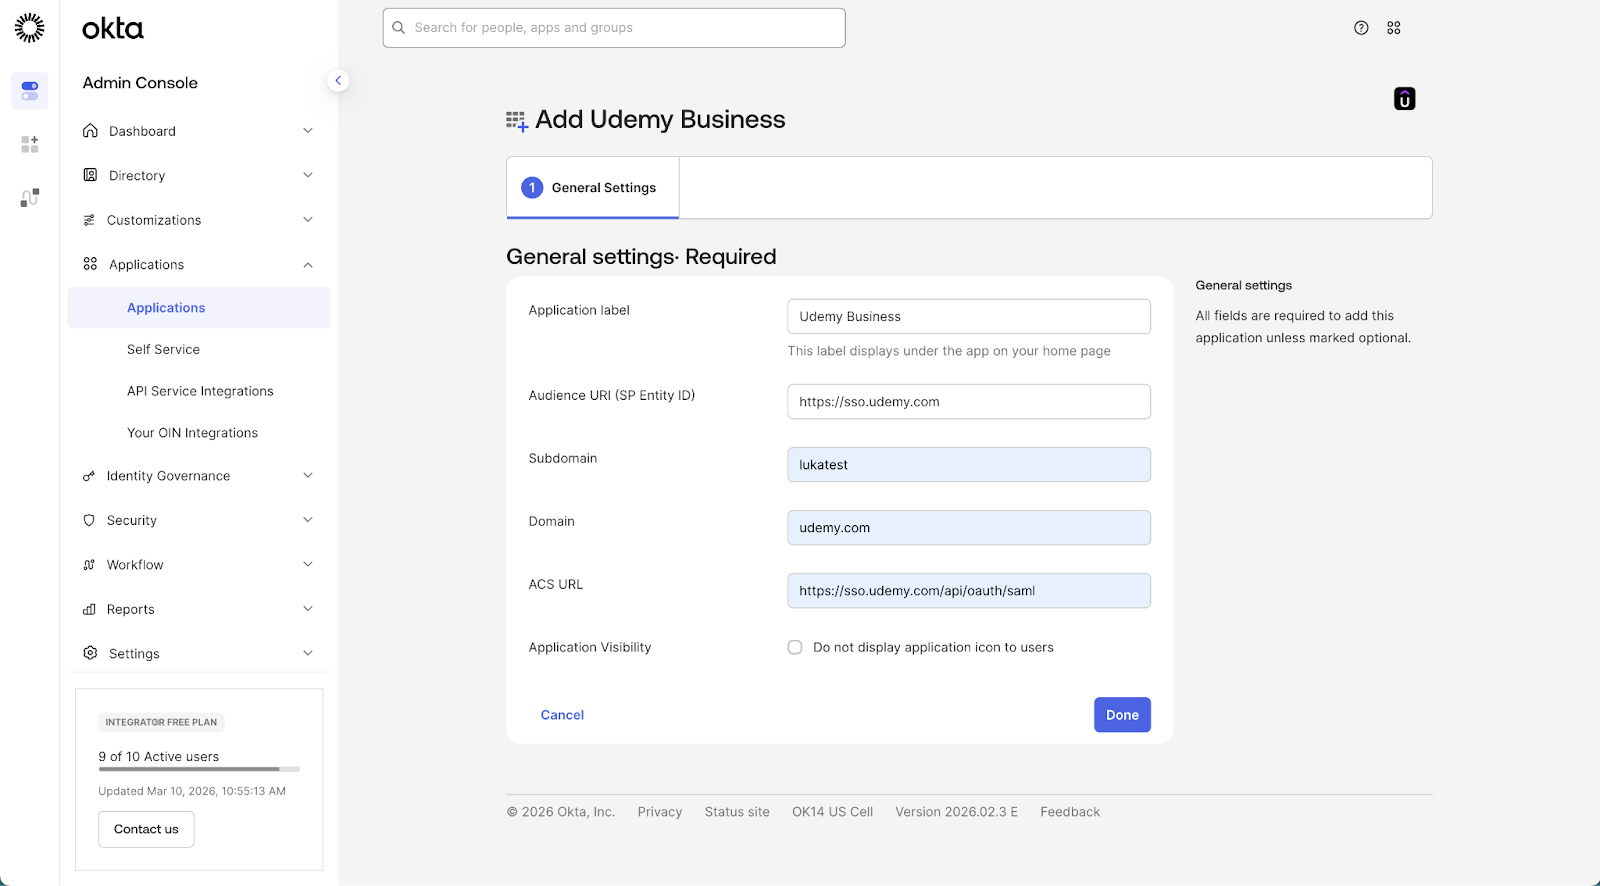Image resolution: width=1600 pixels, height=886 pixels.
Task: Edit the Application label field
Action: 969,317
